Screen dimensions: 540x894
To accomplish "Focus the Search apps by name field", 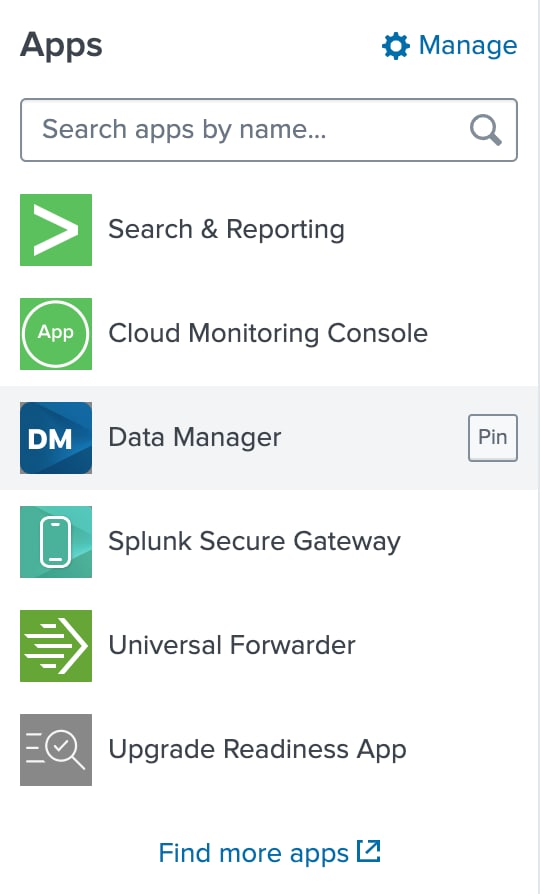I will 269,130.
